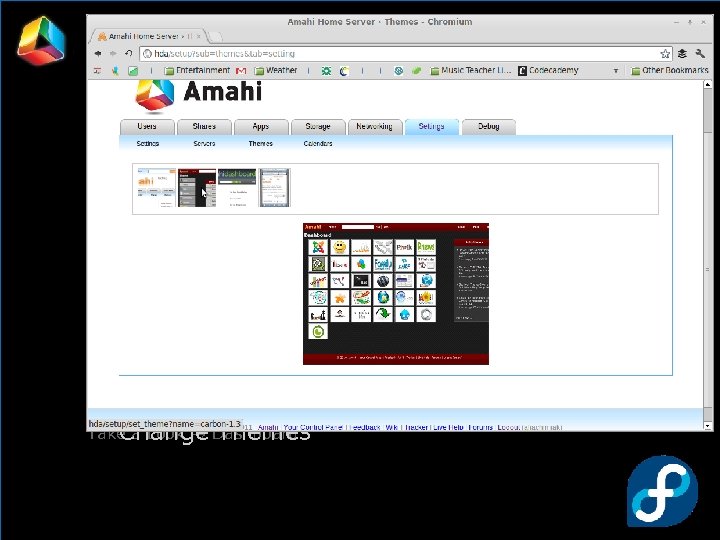
Task: Click the page scrollbar down arrow
Action: (x=708, y=426)
